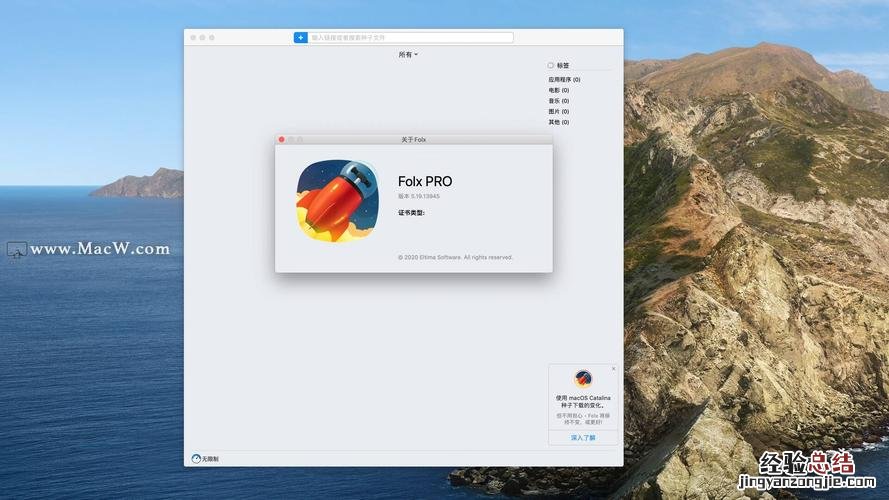Select the 音乐 (0) tag
The image size is (889, 500).
[x=558, y=100]
